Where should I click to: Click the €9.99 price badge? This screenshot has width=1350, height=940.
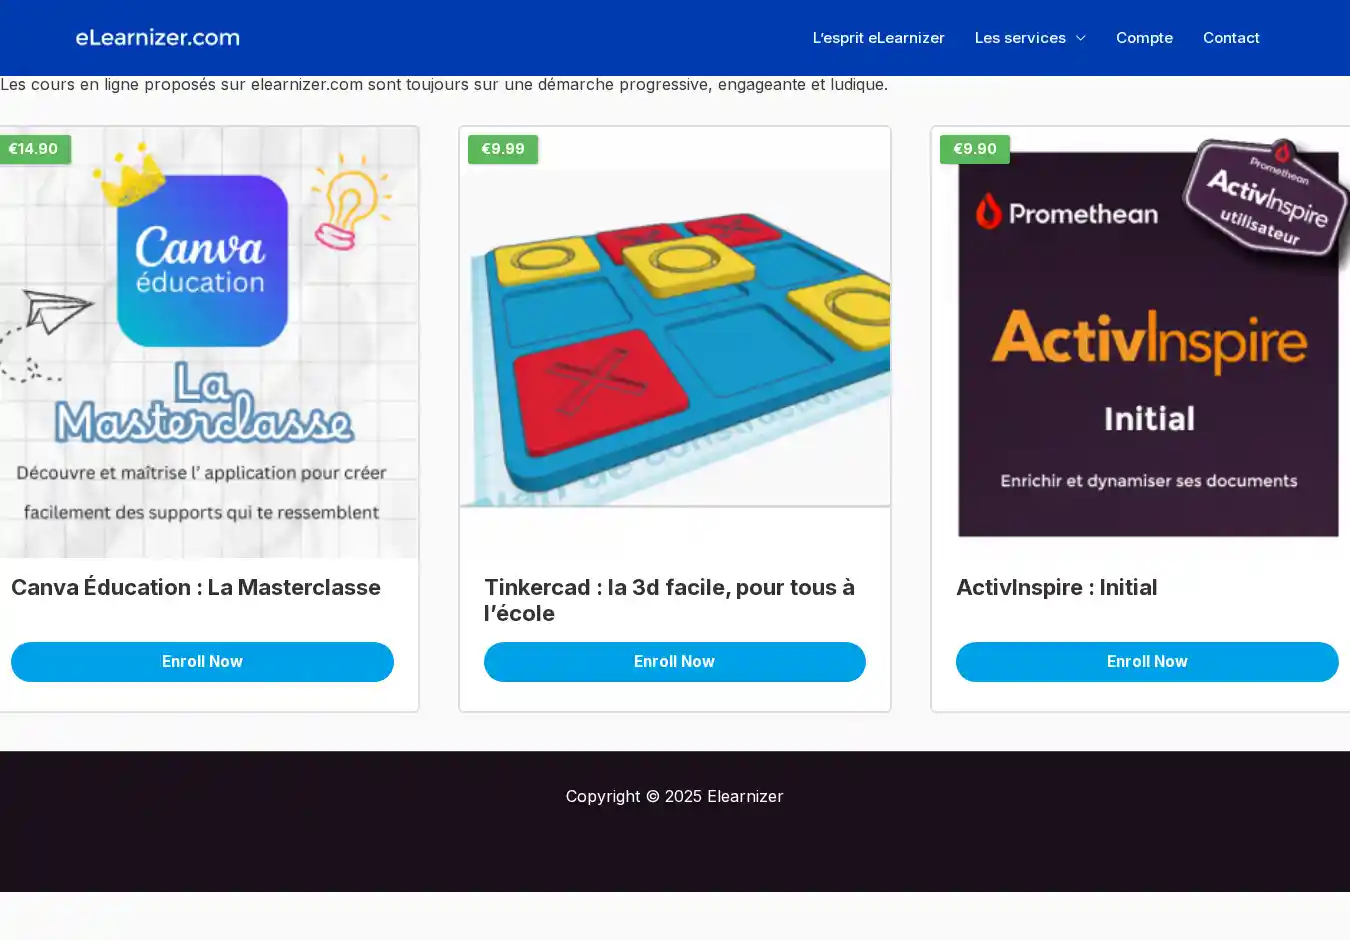(x=503, y=149)
